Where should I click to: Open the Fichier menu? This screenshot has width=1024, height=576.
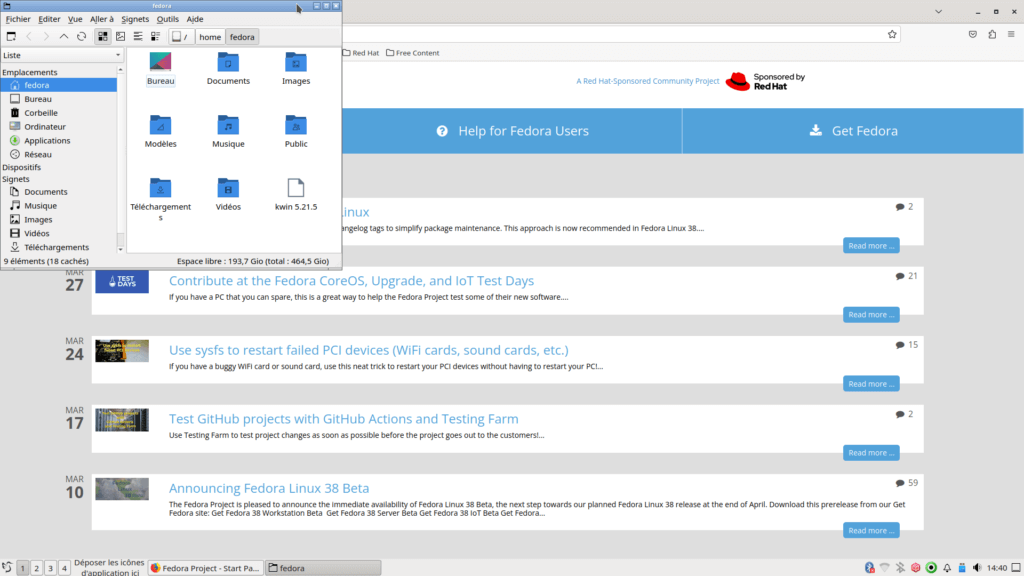pos(18,19)
